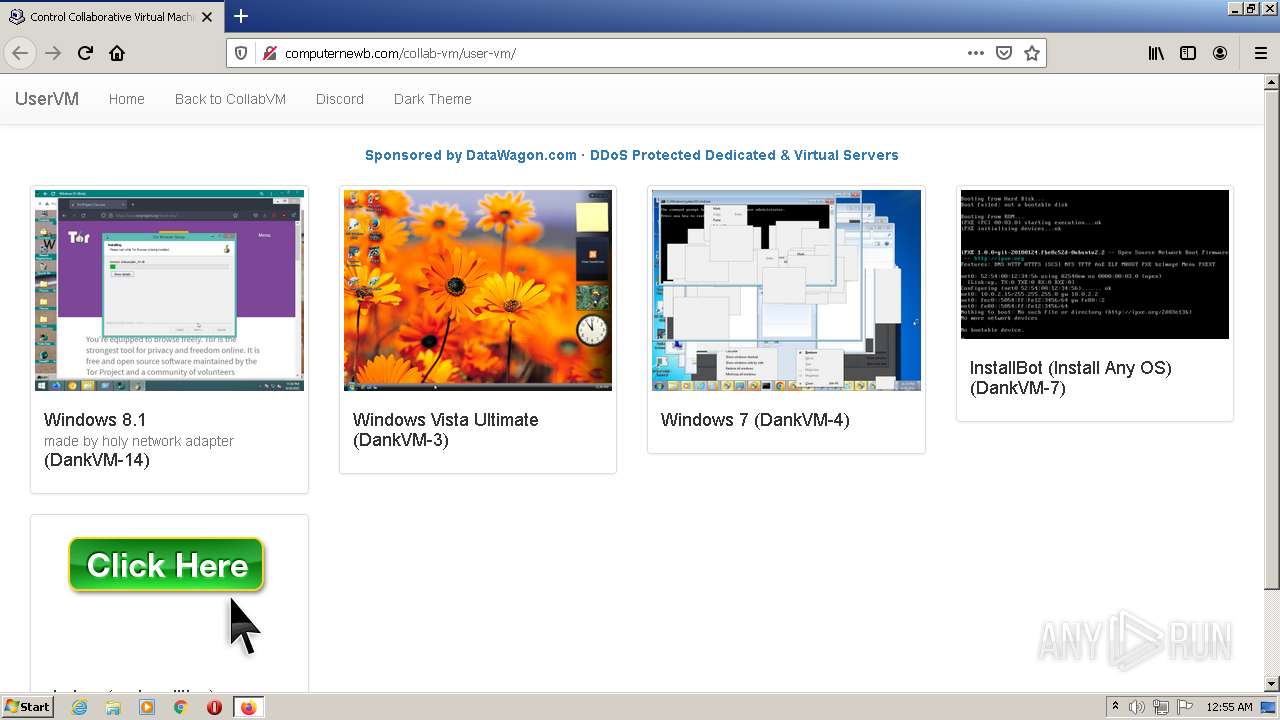
Task: Open the Windows Start menu
Action: tap(27, 707)
